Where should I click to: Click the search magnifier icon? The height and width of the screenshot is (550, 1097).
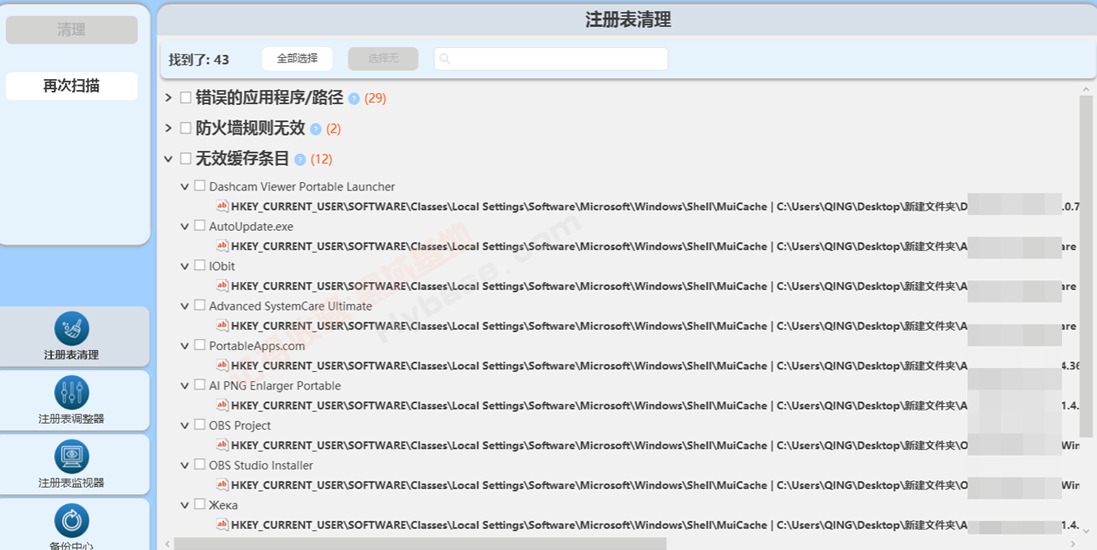pos(445,59)
